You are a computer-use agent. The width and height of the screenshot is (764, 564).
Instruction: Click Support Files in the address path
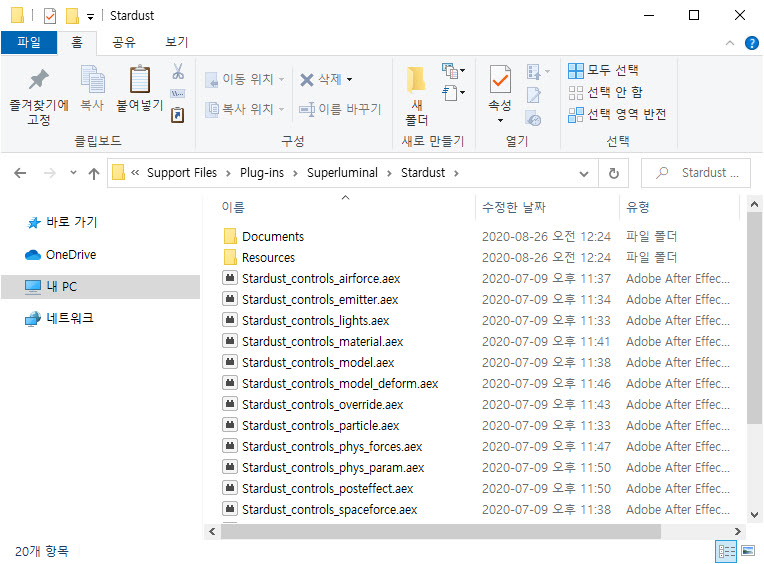coord(182,173)
